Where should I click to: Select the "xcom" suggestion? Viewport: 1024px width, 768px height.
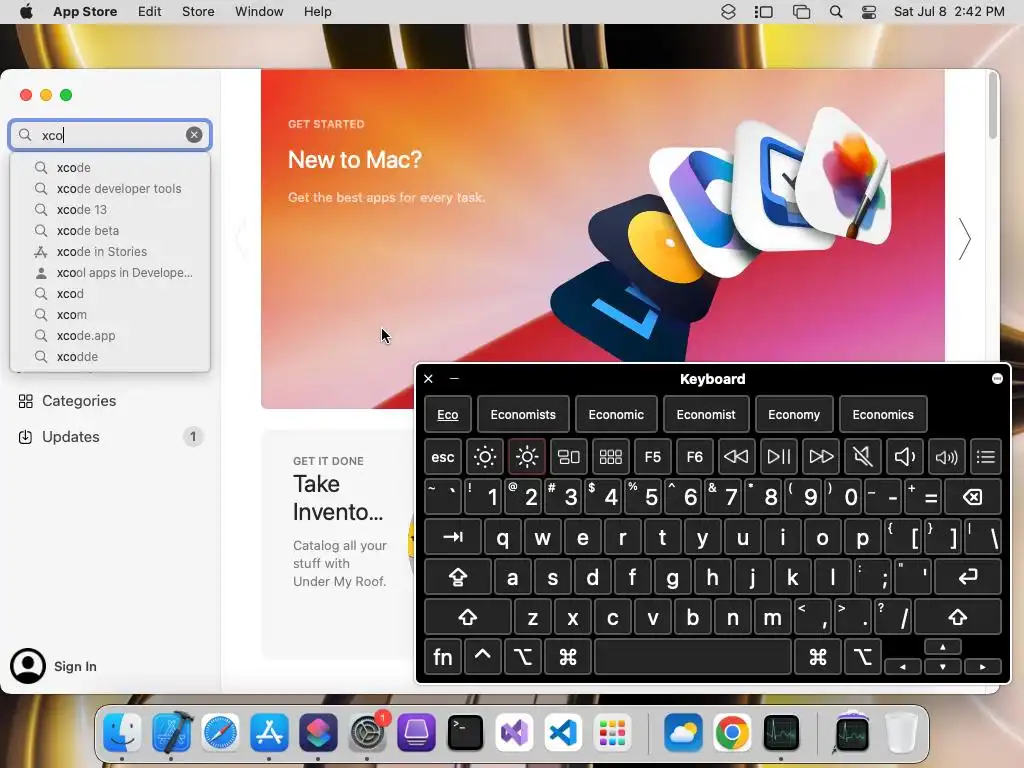[110, 315]
